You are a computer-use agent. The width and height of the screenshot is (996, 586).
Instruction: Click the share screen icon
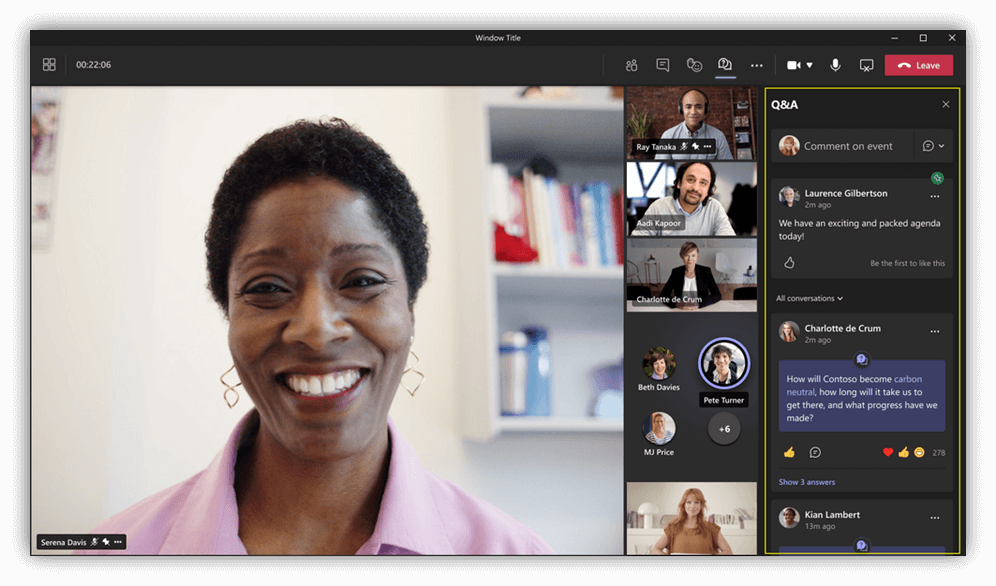tap(866, 65)
